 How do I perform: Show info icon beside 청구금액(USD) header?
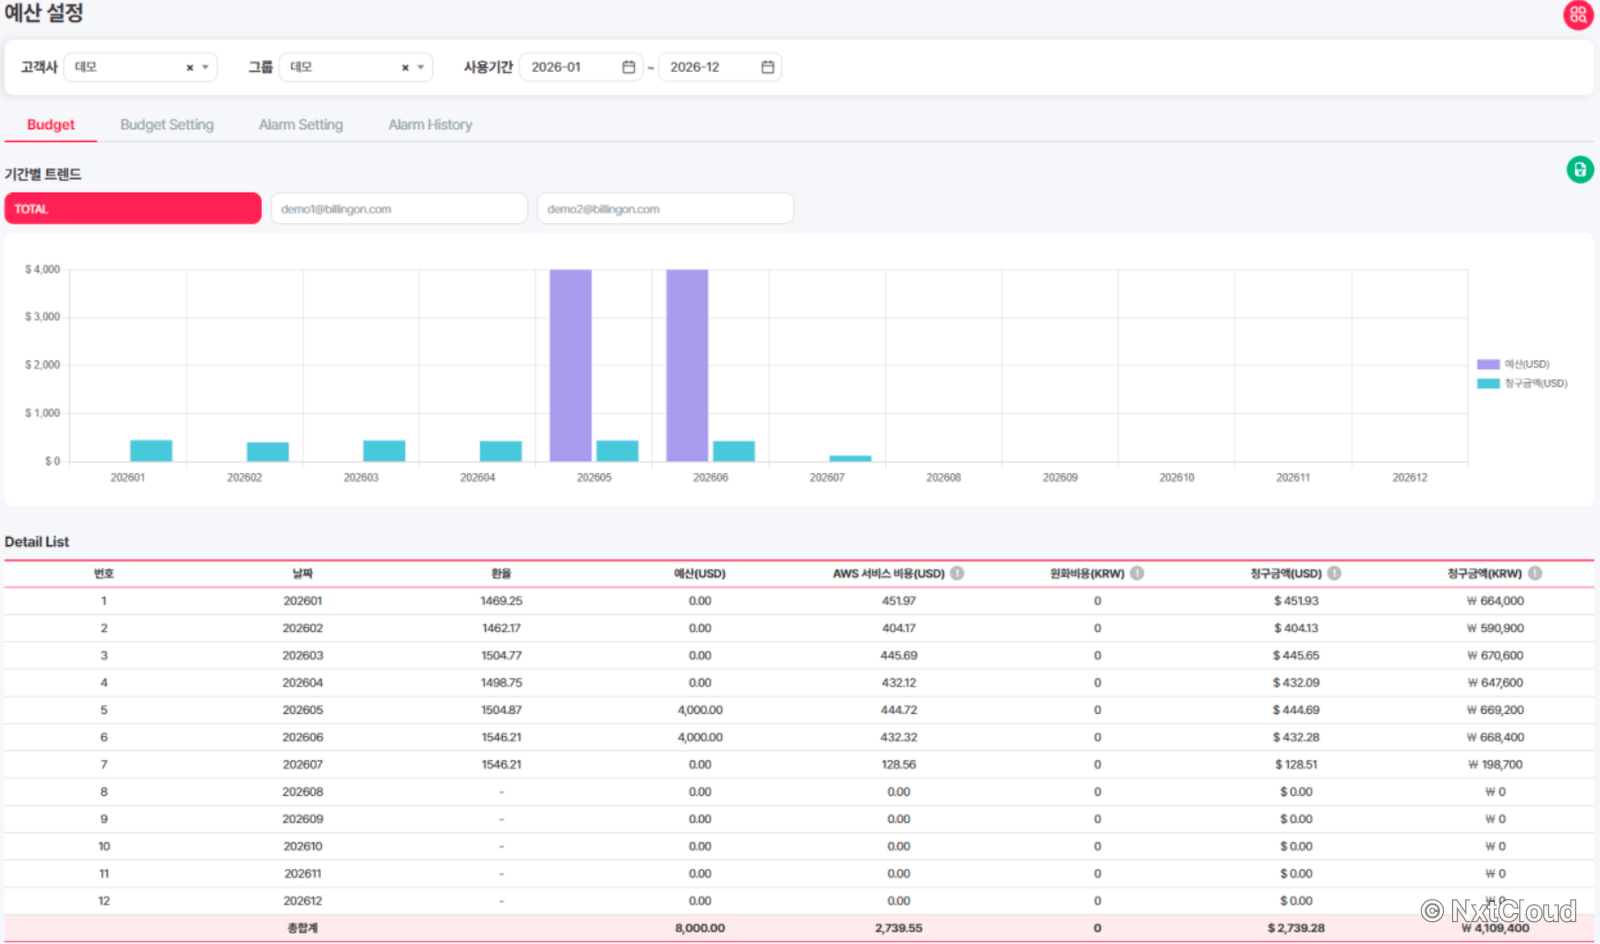pos(1334,573)
